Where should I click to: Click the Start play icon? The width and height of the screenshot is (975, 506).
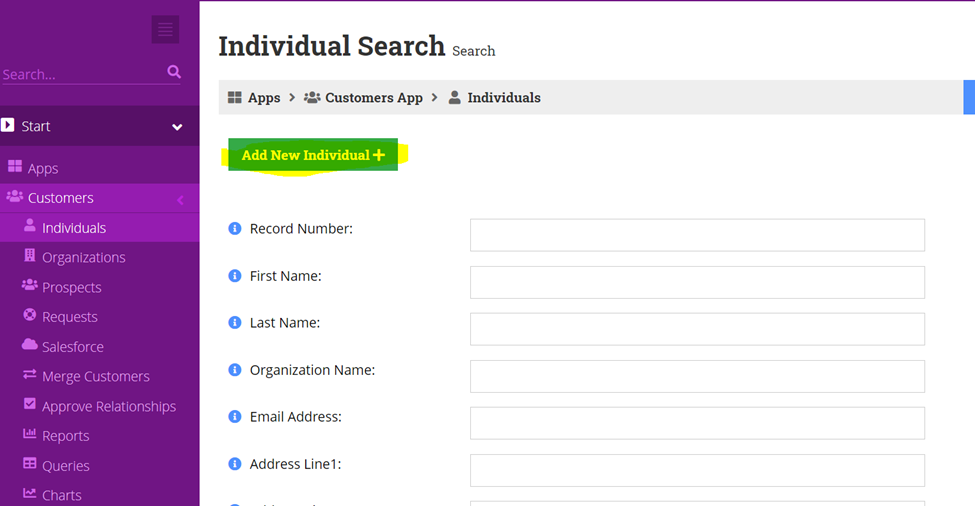7,125
